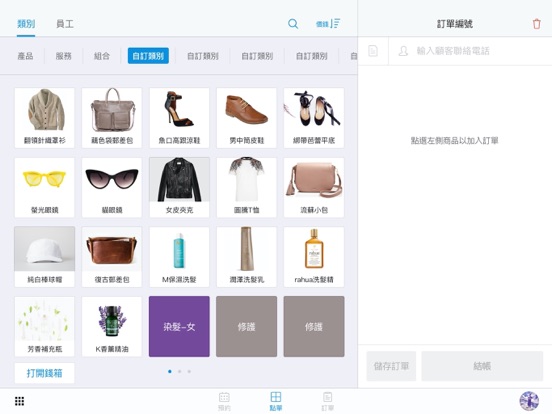This screenshot has width=552, height=414.
Task: Add K香薰精油 lavender oil to order
Action: coord(112,326)
